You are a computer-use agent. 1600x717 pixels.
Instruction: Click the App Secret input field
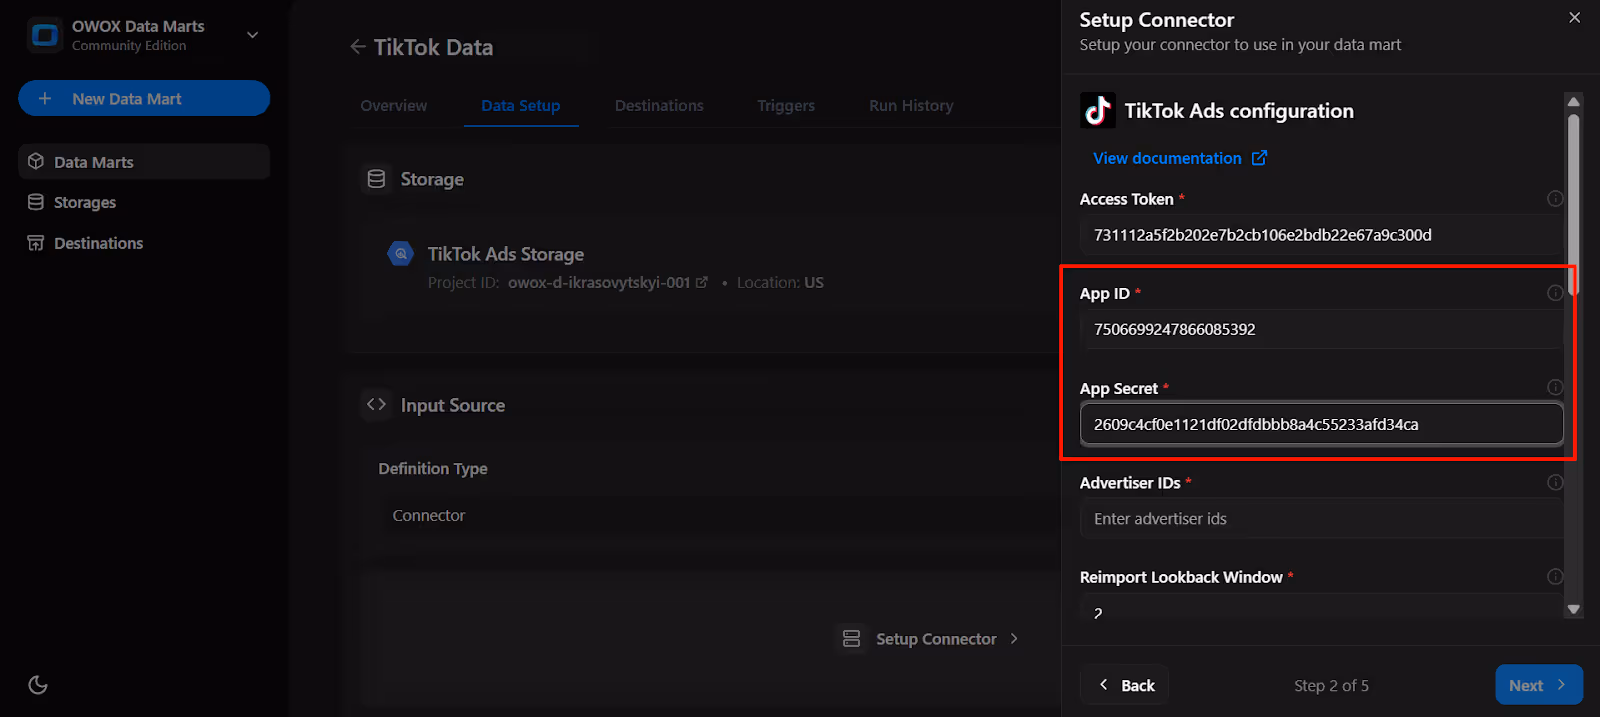click(1321, 424)
